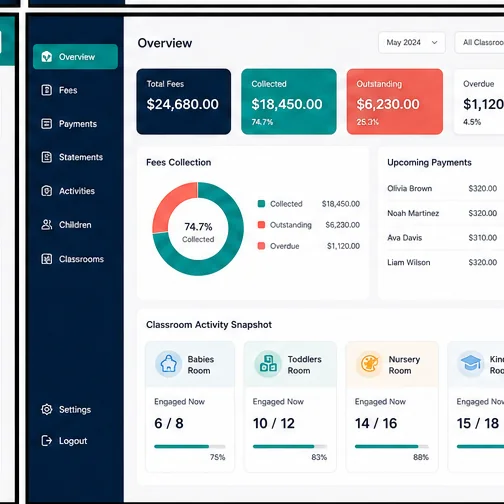Click the legend Overdue $1,120.00 value
The height and width of the screenshot is (504, 504).
click(x=343, y=246)
